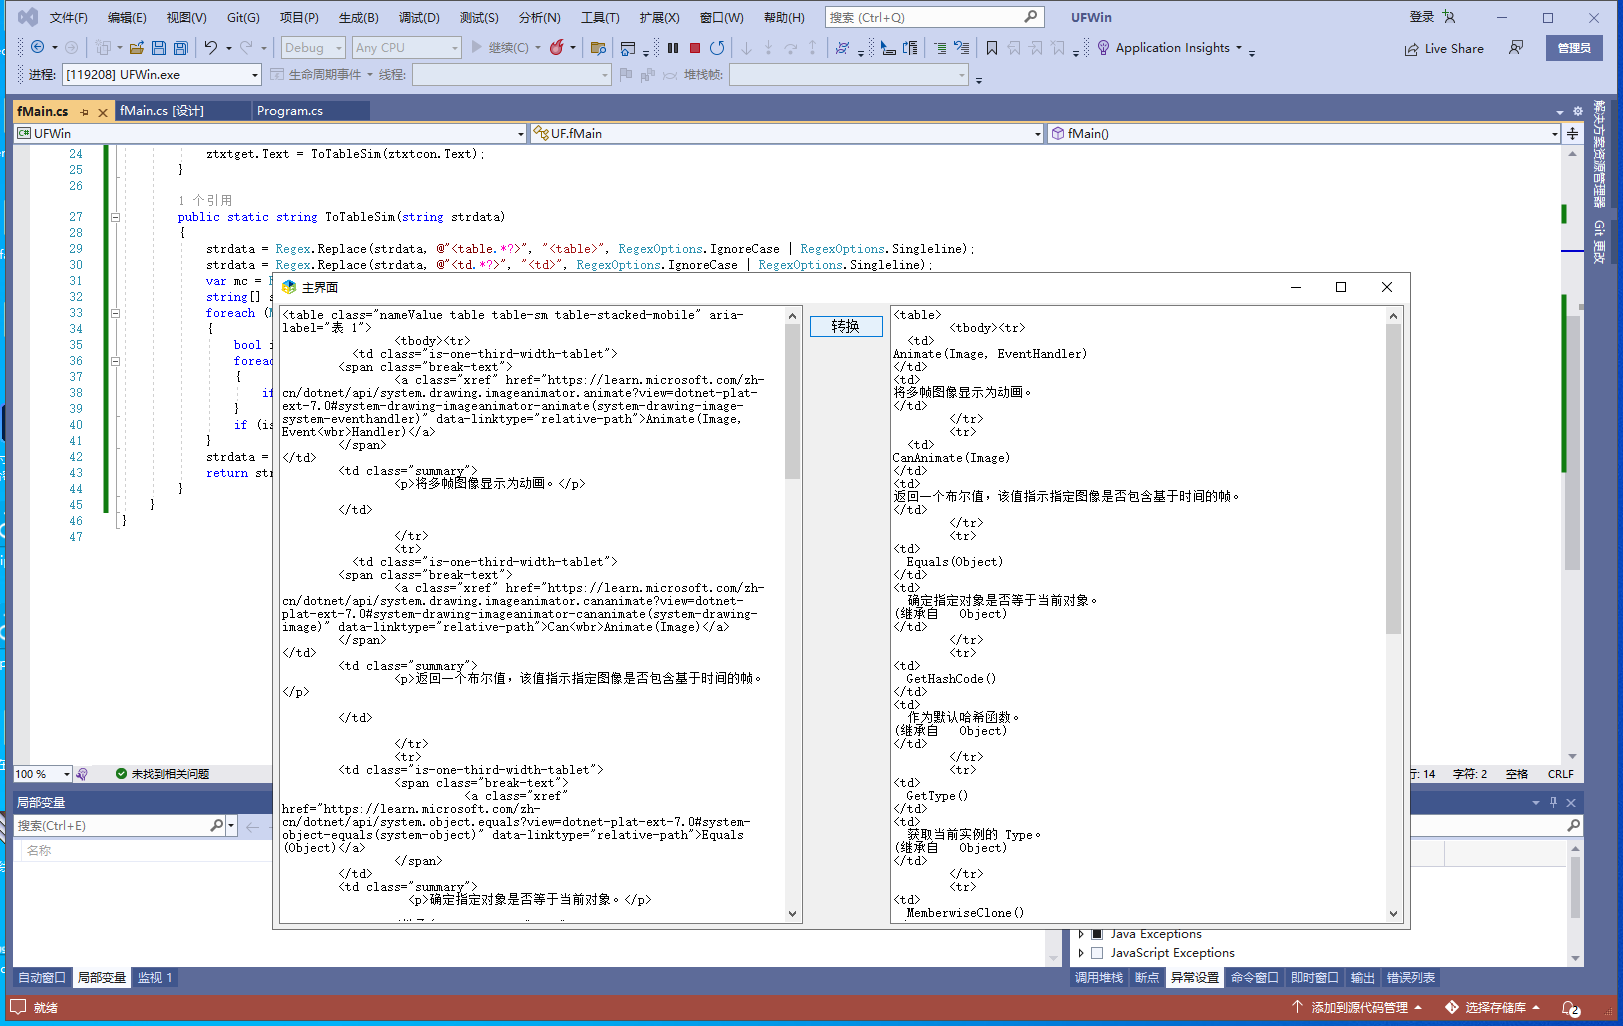Viewport: 1623px width, 1026px height.
Task: Check the Java Exceptions checkbox
Action: tap(1097, 934)
